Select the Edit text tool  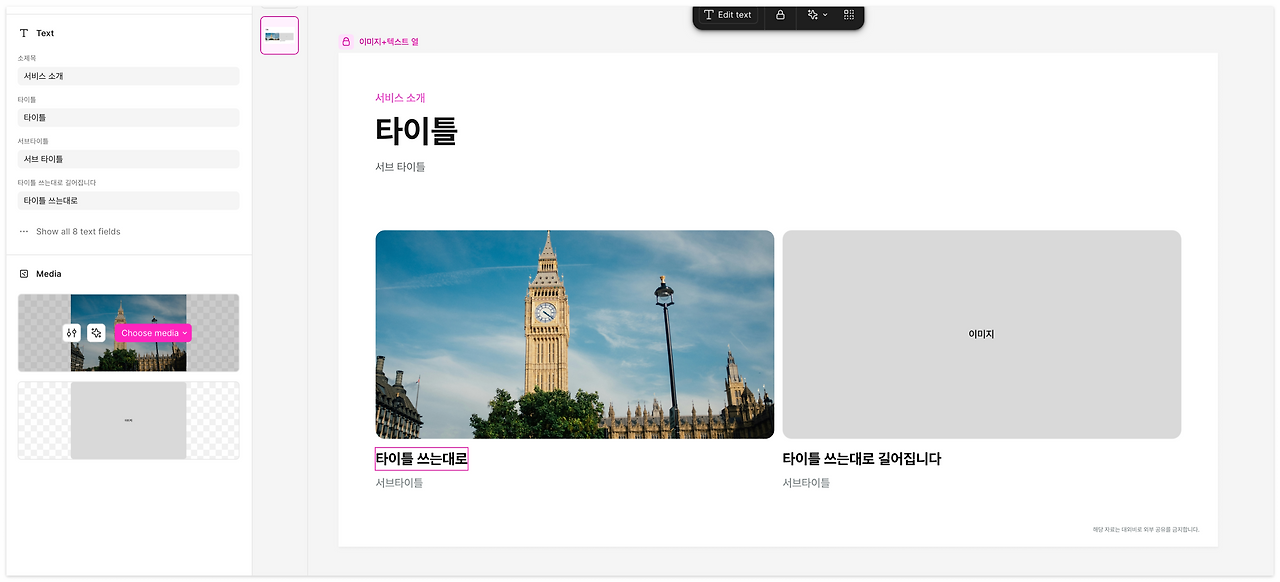click(x=727, y=14)
